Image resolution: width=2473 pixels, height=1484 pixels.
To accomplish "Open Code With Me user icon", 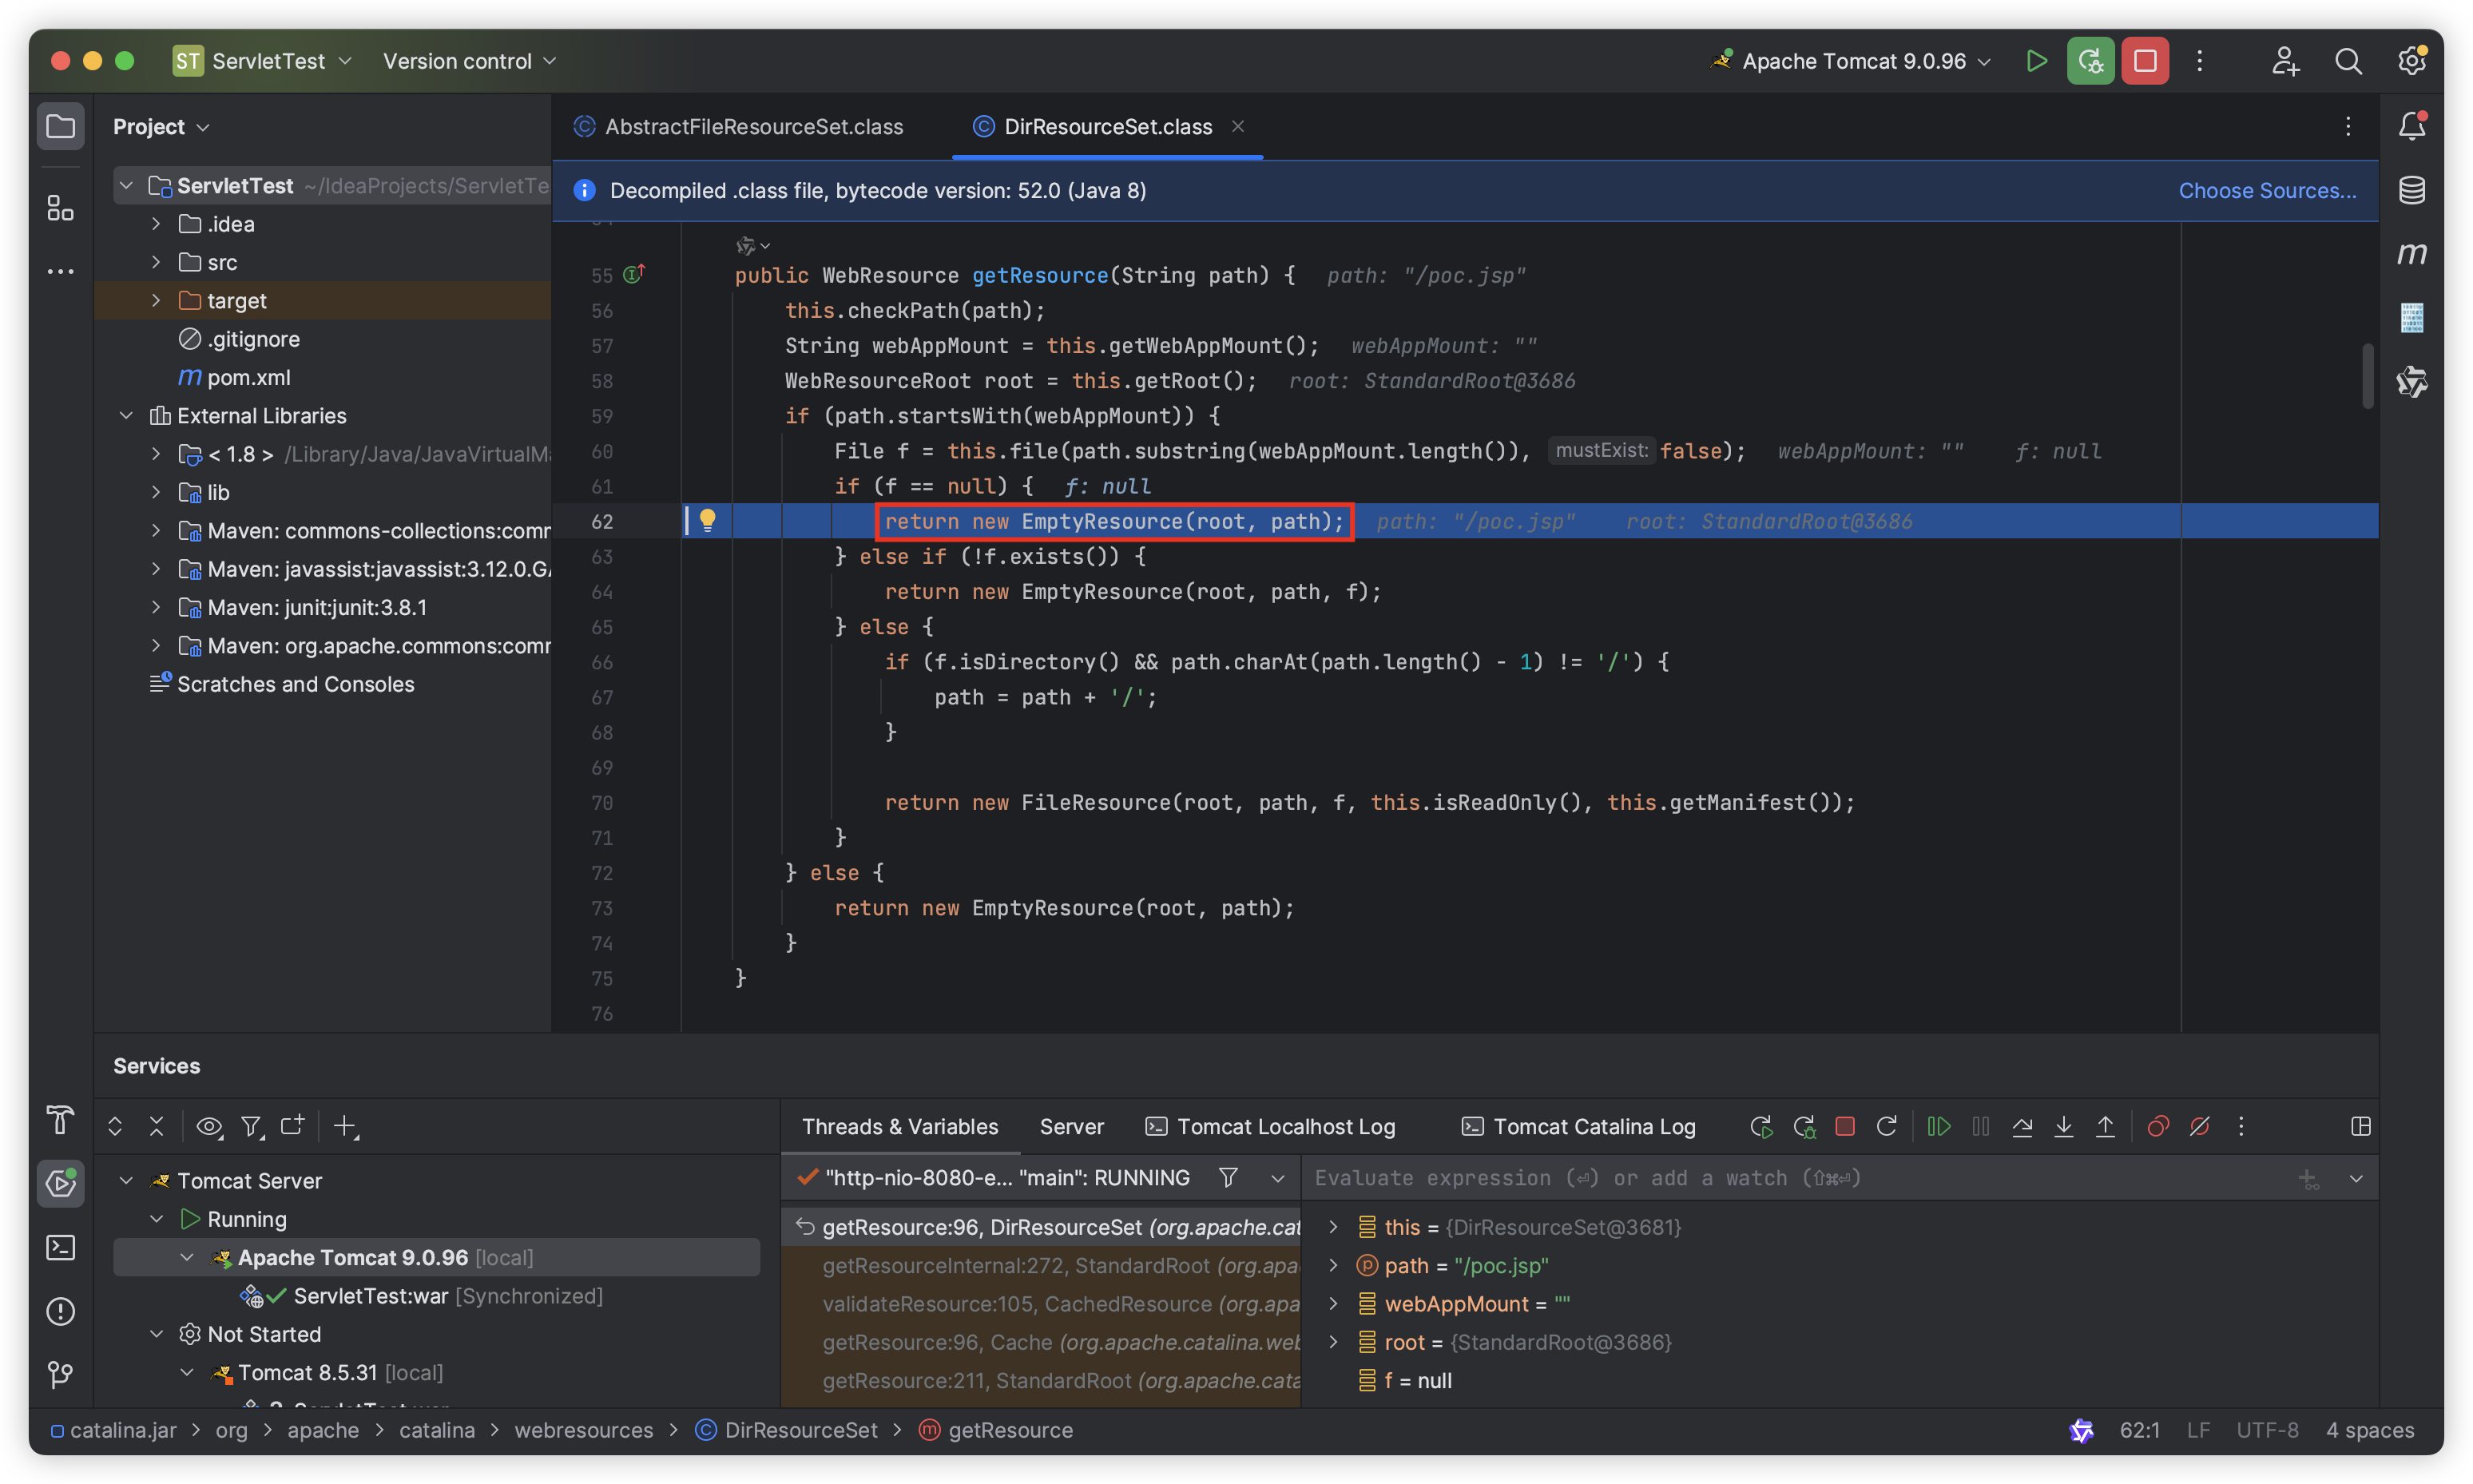I will [2285, 61].
